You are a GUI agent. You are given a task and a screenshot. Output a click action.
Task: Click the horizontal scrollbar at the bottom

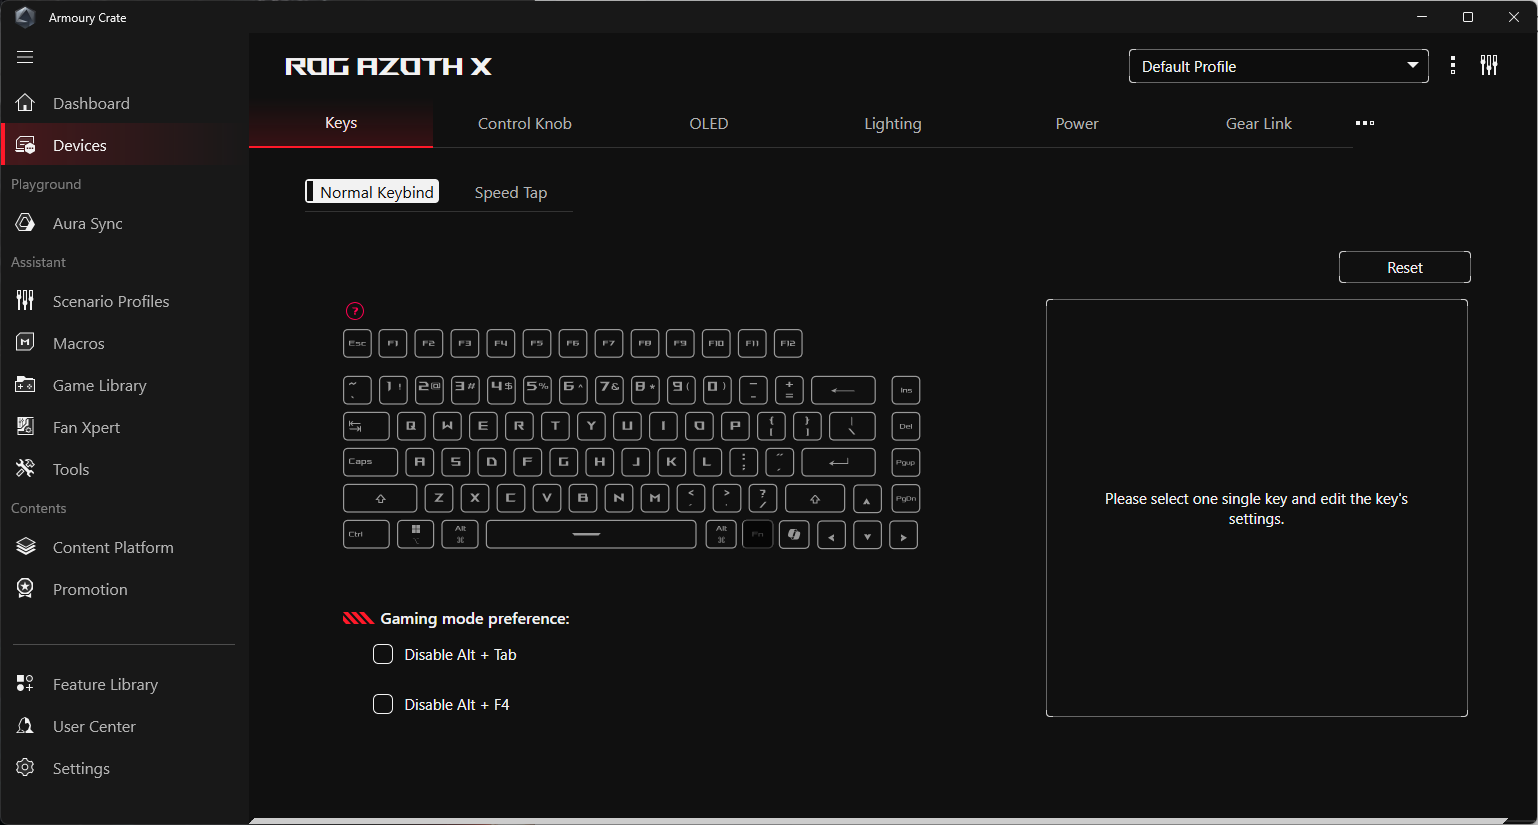point(878,821)
